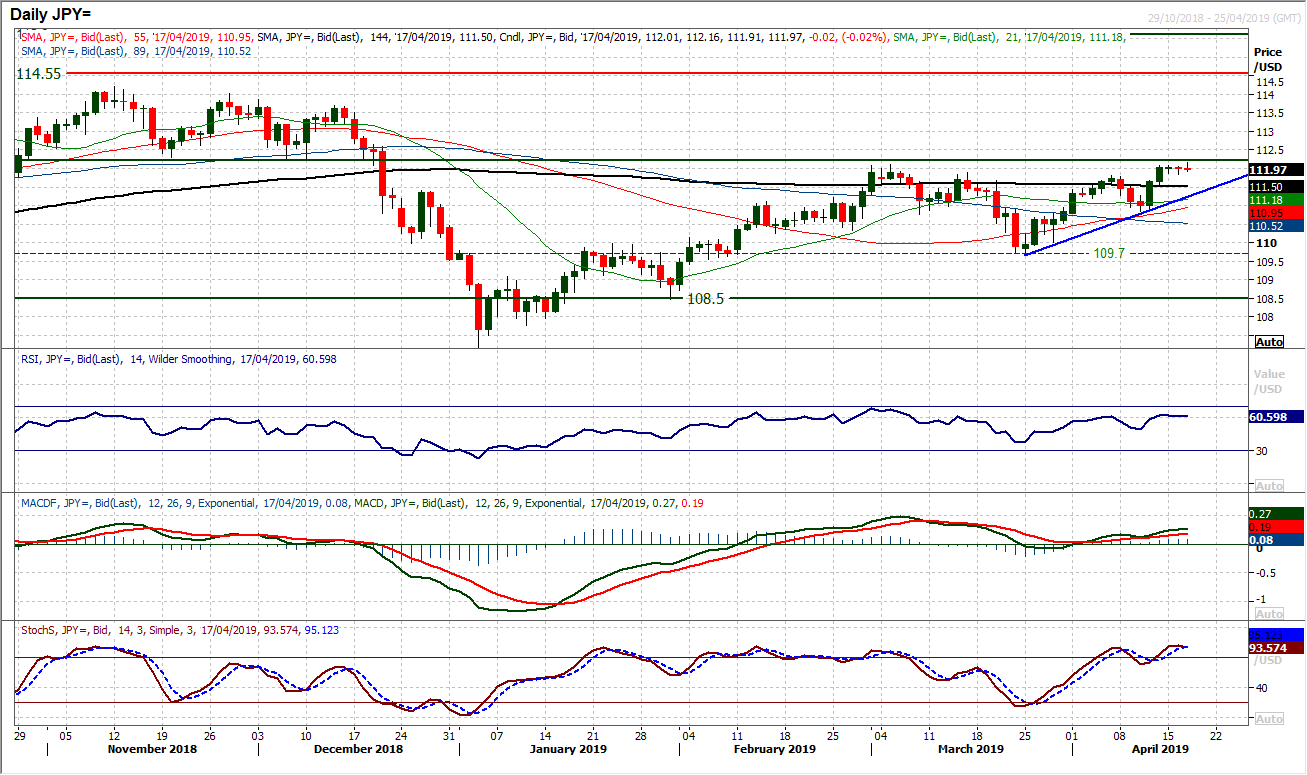Click the 30 level label on RSI axis
The height and width of the screenshot is (775, 1307).
coord(1261,451)
